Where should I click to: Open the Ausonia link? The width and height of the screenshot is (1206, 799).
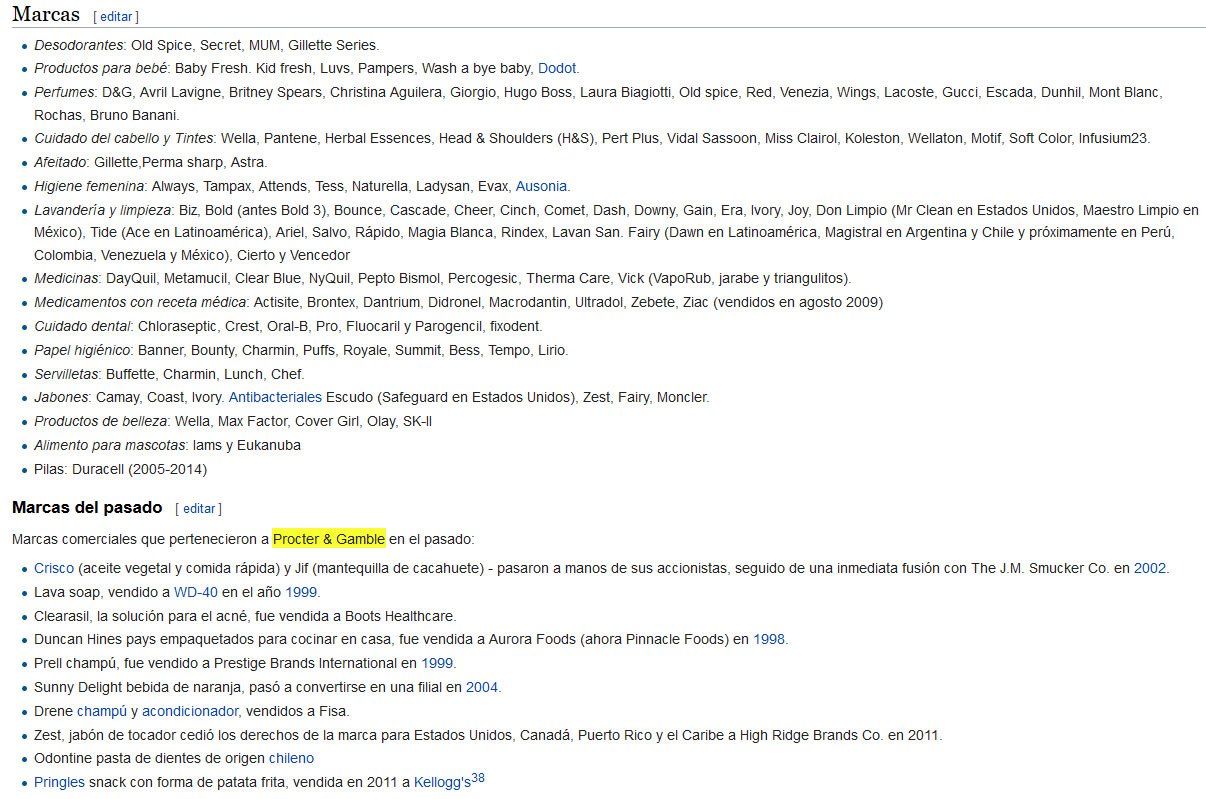[541, 186]
